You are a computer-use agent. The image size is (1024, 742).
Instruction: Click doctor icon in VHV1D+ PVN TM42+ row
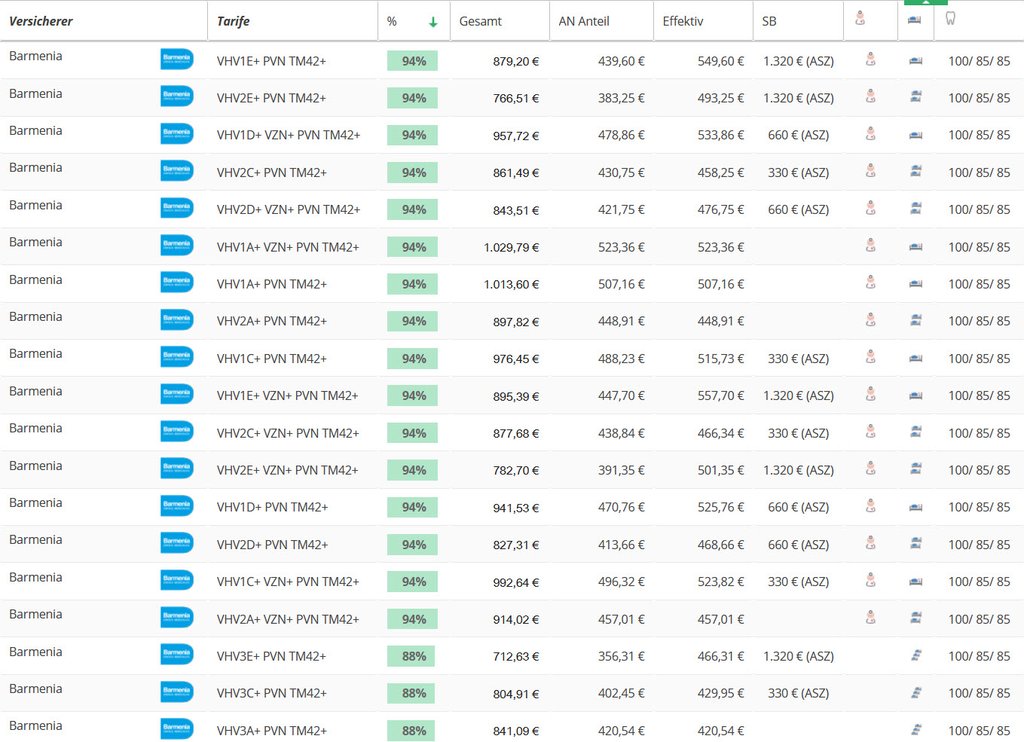[x=871, y=507]
